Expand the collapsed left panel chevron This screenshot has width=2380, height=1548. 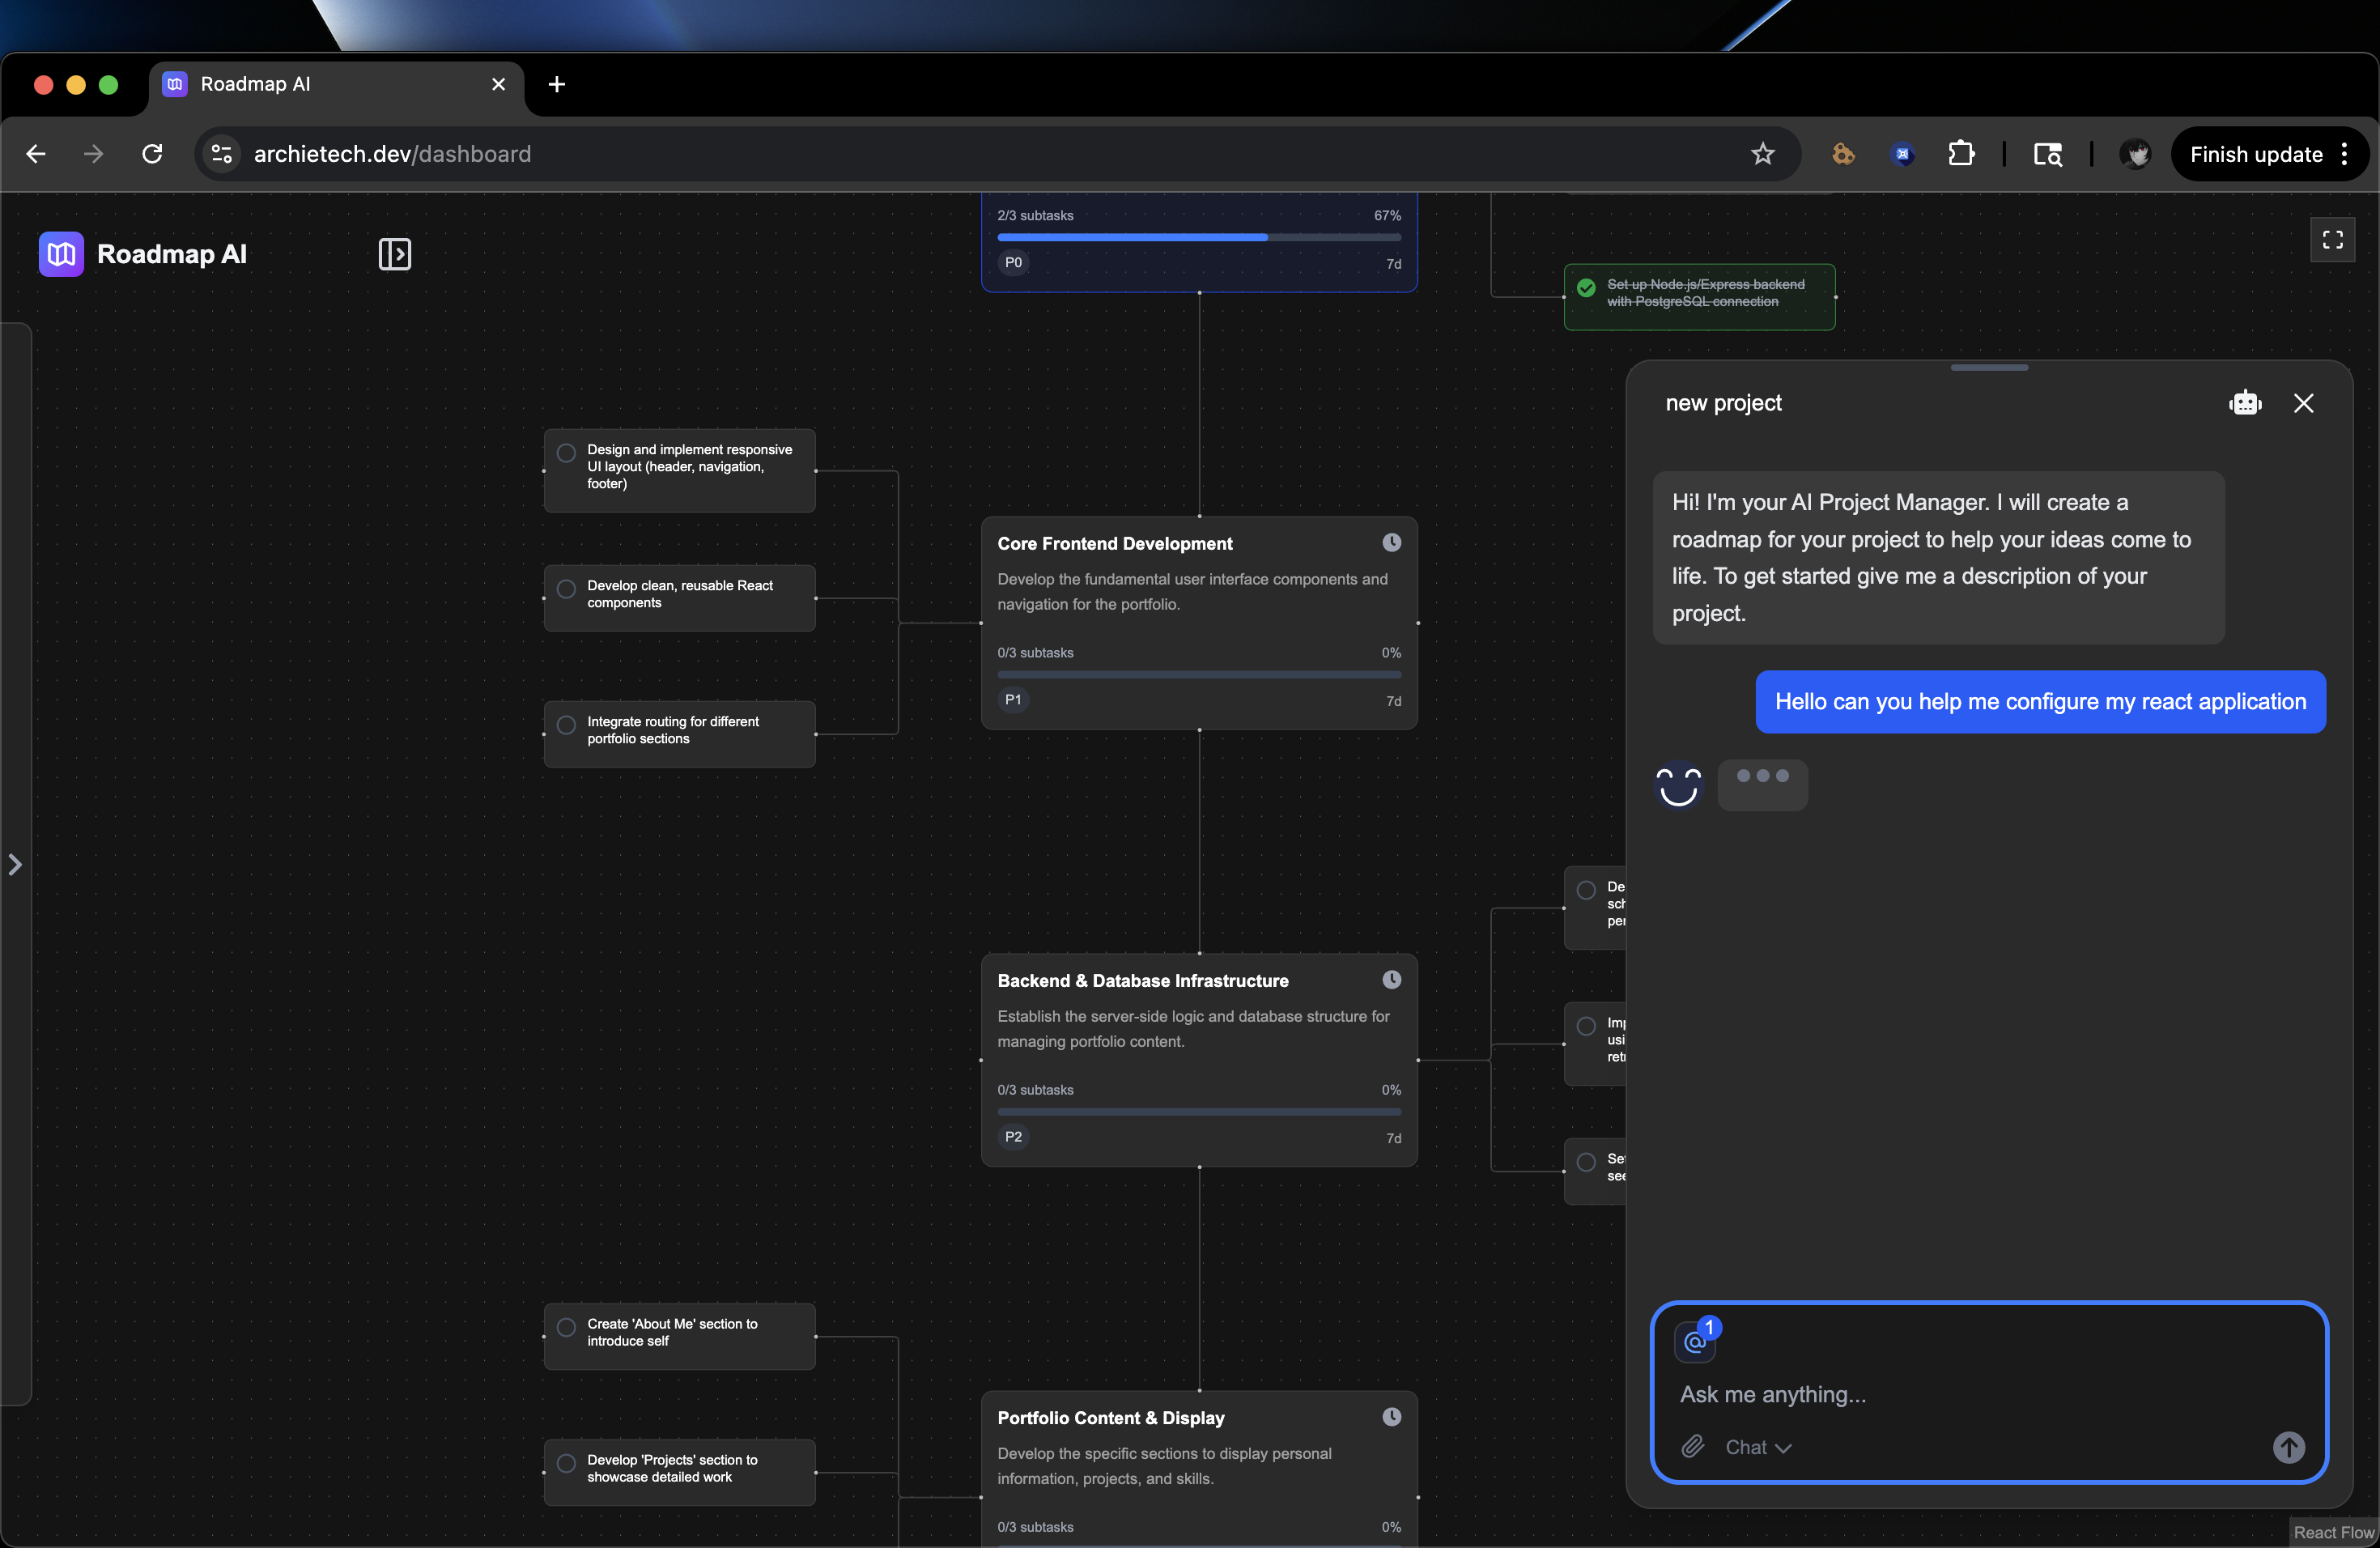pos(15,864)
